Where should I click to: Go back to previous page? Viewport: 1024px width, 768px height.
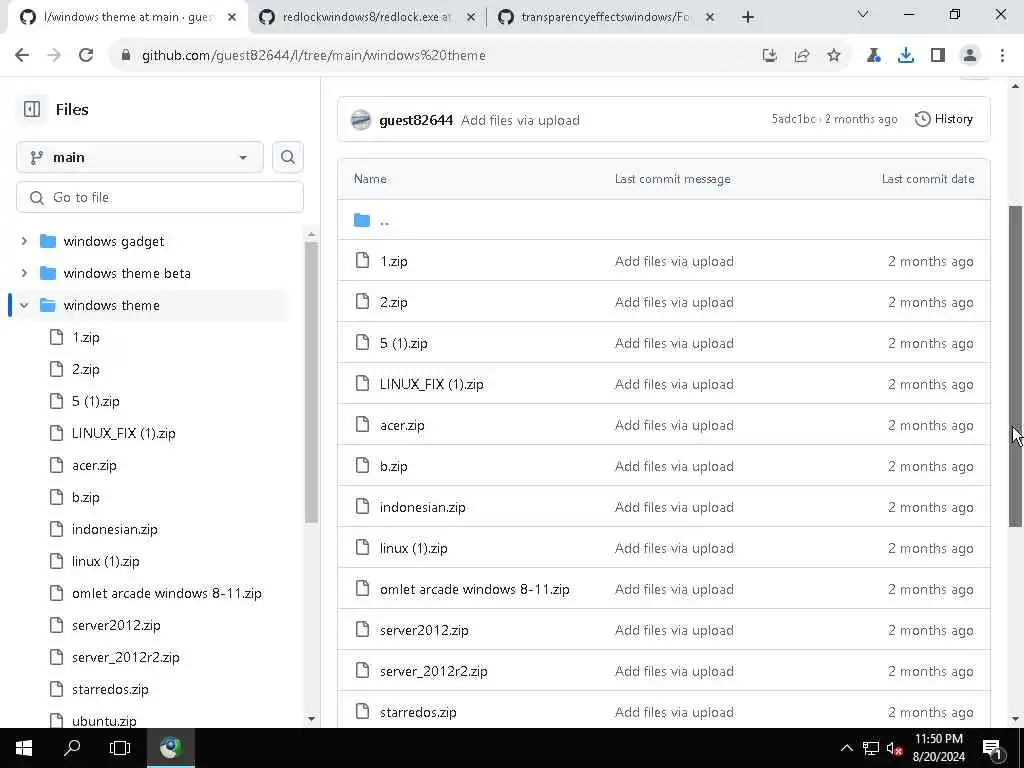pyautogui.click(x=22, y=56)
